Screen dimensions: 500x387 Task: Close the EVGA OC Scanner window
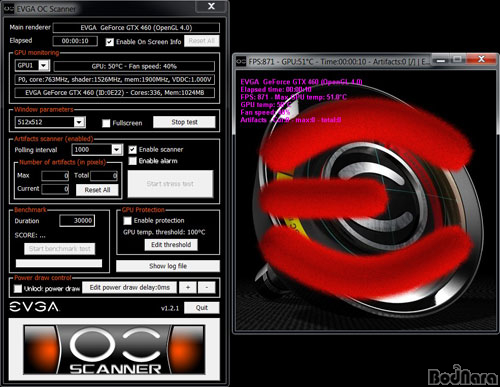pyautogui.click(x=211, y=6)
